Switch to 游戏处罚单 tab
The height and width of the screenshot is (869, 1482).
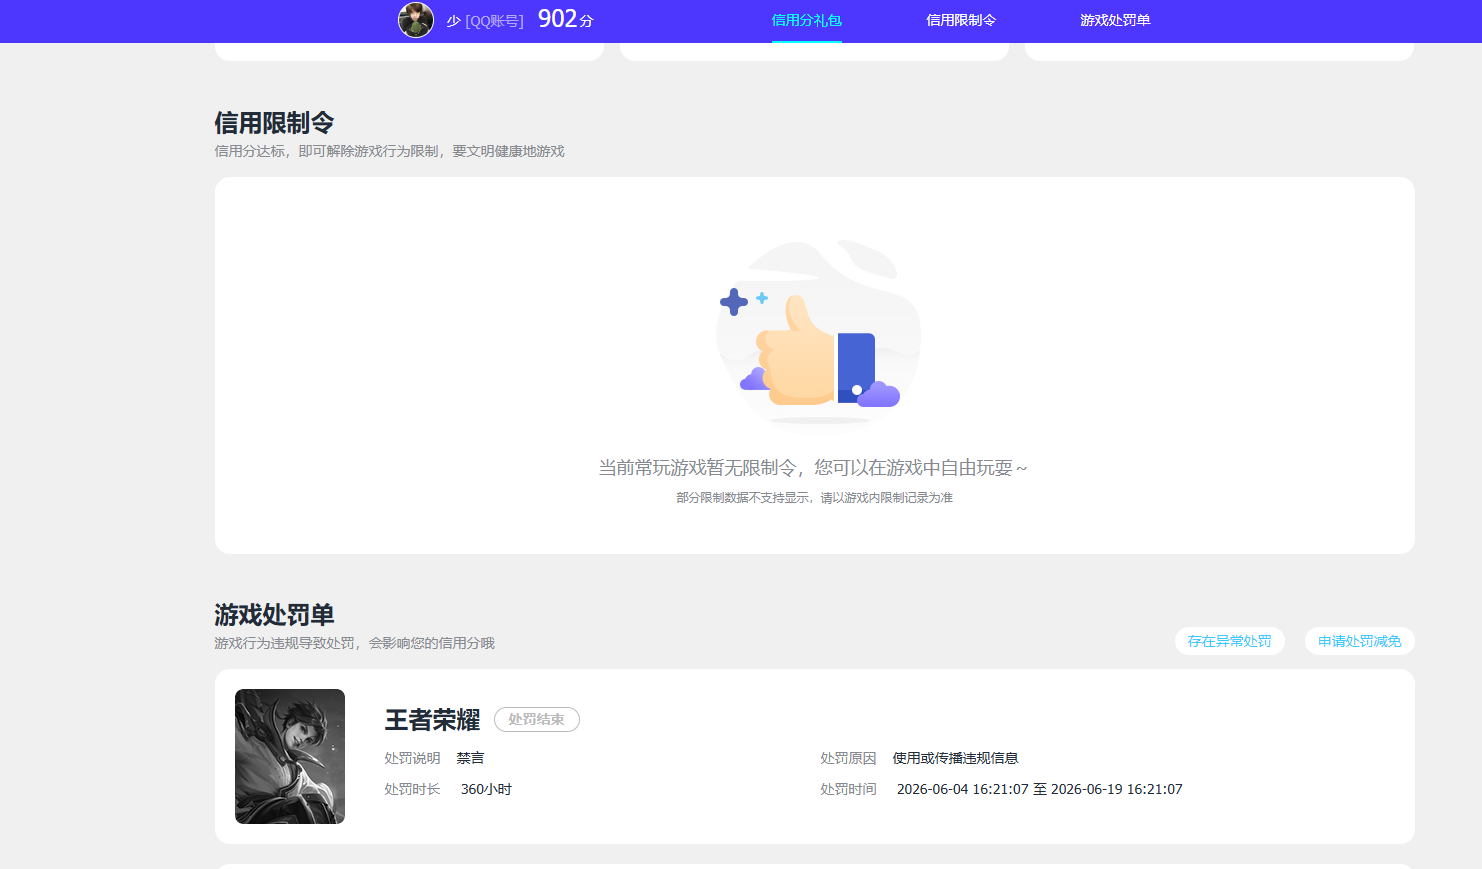pyautogui.click(x=1115, y=20)
